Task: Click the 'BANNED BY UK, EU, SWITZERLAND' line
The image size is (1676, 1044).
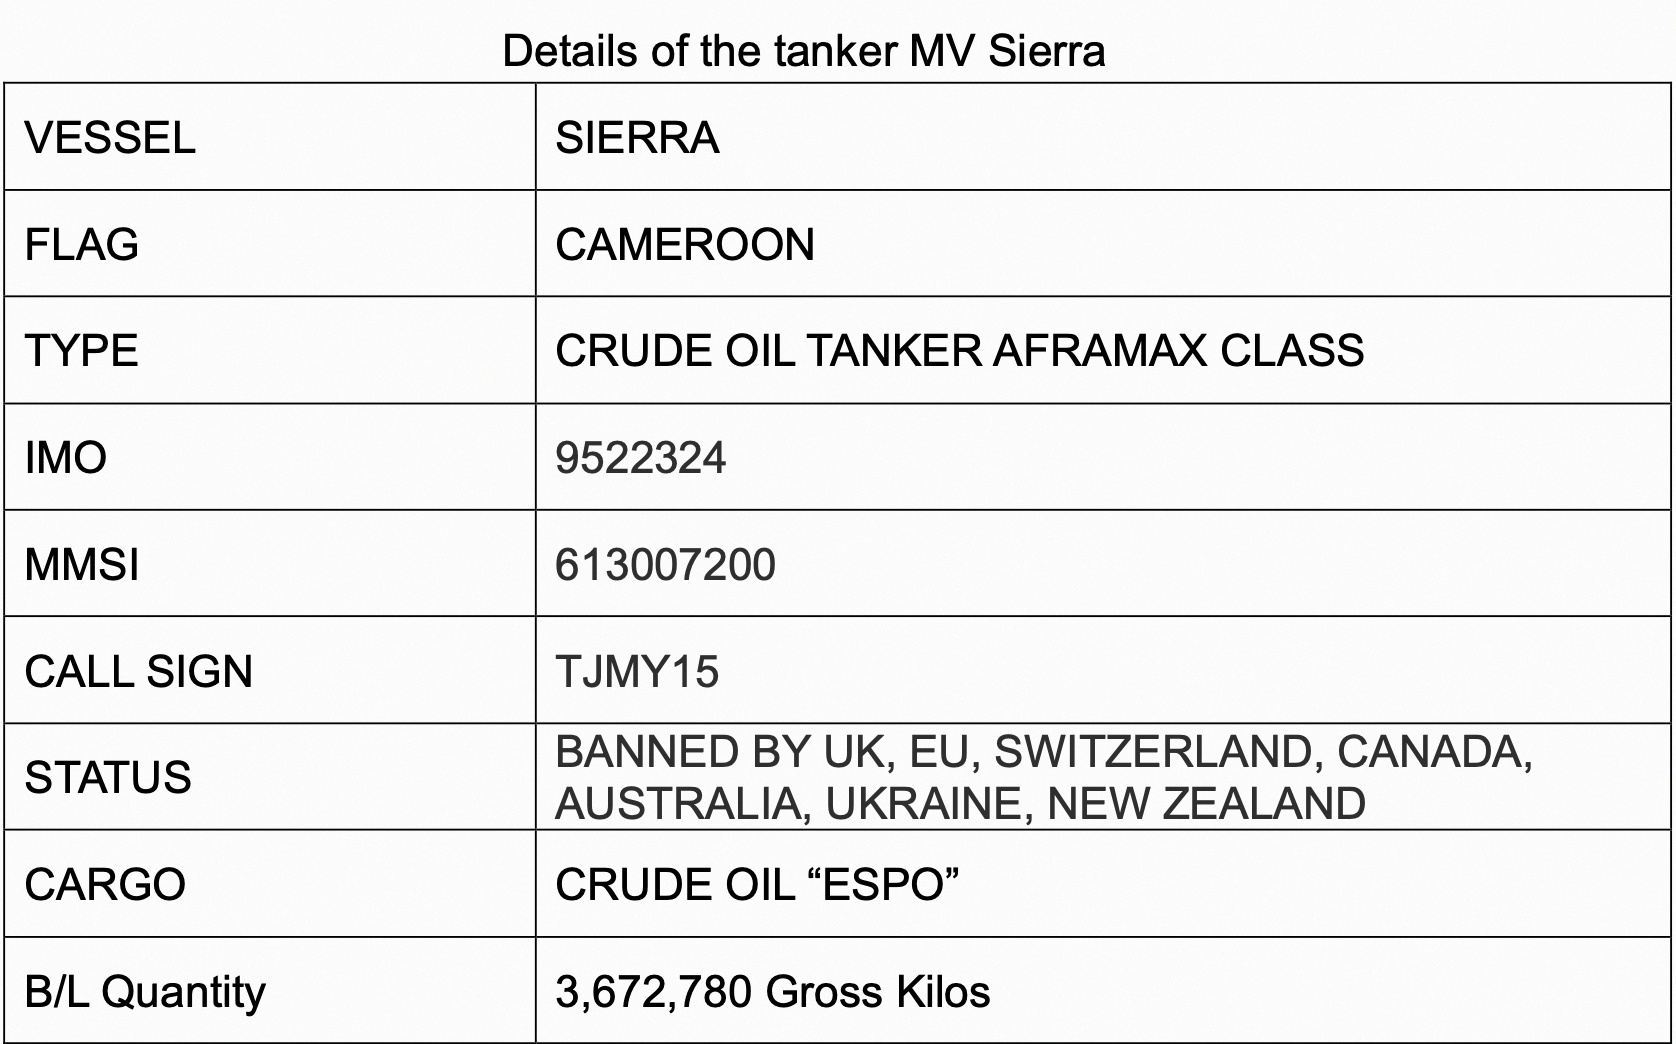Action: coord(1044,752)
